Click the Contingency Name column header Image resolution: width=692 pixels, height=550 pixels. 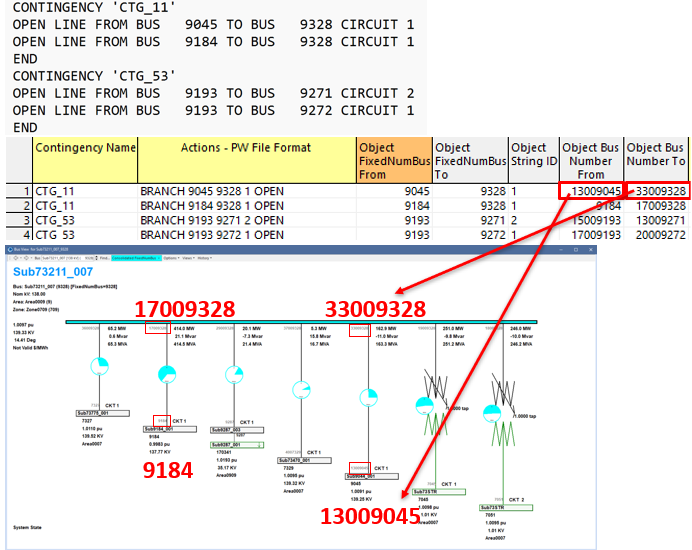click(x=85, y=148)
